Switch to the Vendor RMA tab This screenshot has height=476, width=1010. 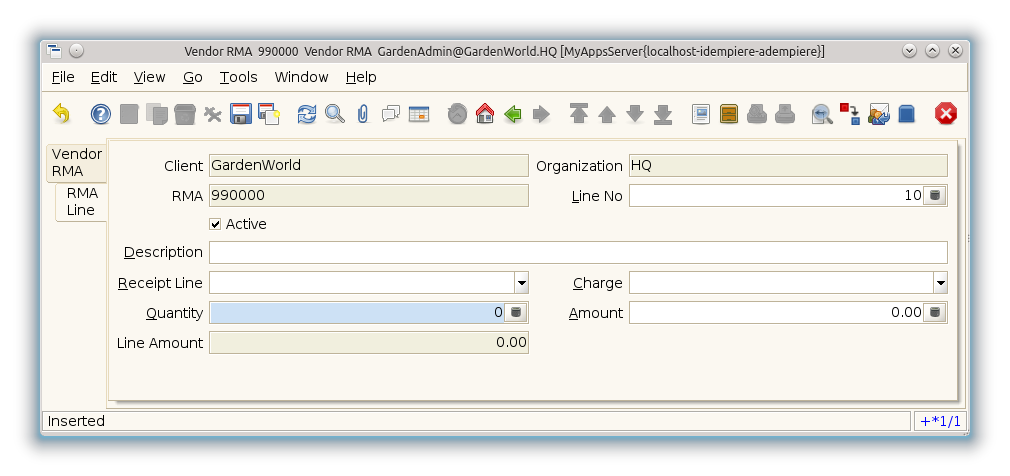pos(77,162)
